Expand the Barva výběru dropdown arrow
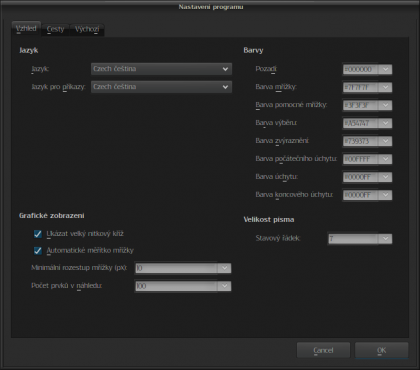The width and height of the screenshot is (420, 370). 385,123
